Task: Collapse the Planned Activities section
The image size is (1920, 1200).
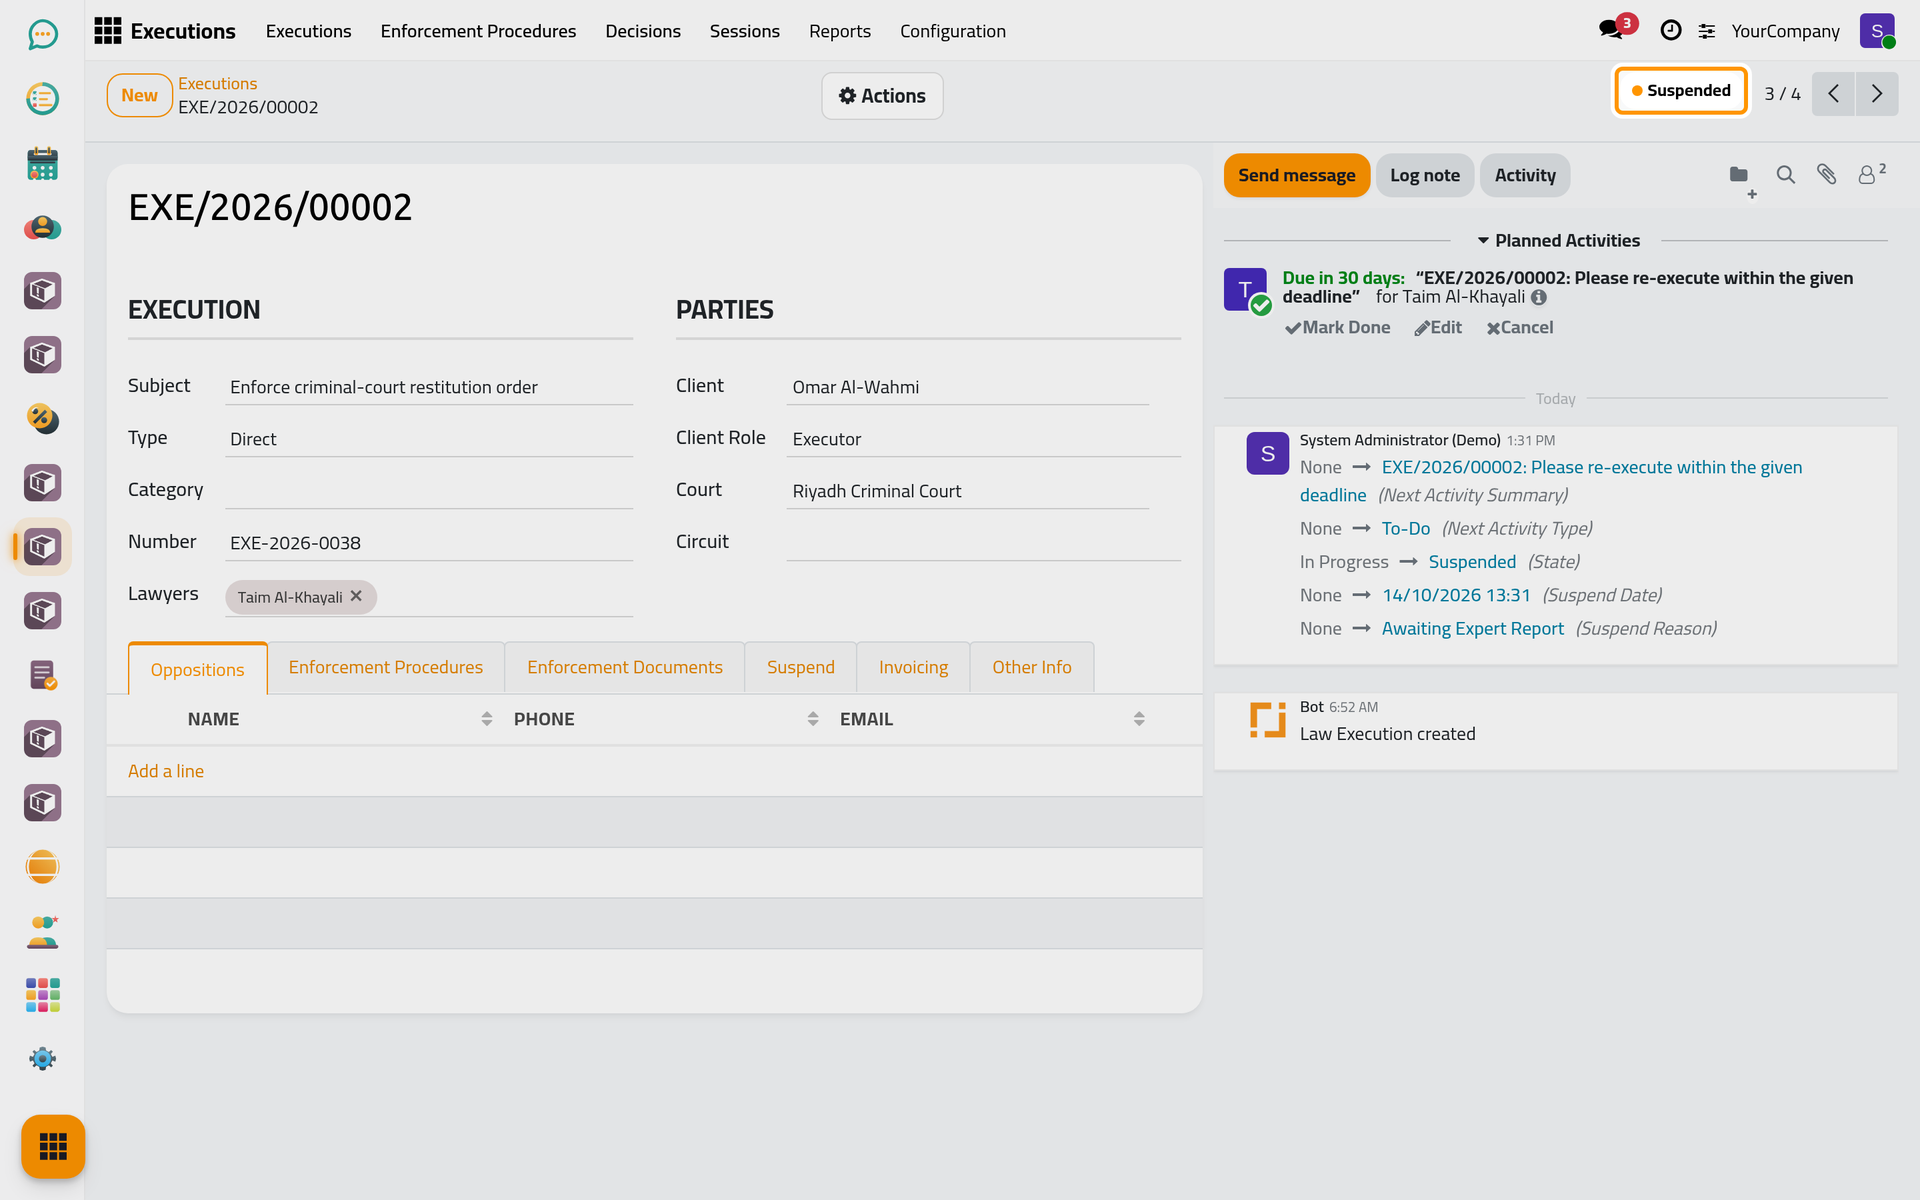Action: (1558, 241)
